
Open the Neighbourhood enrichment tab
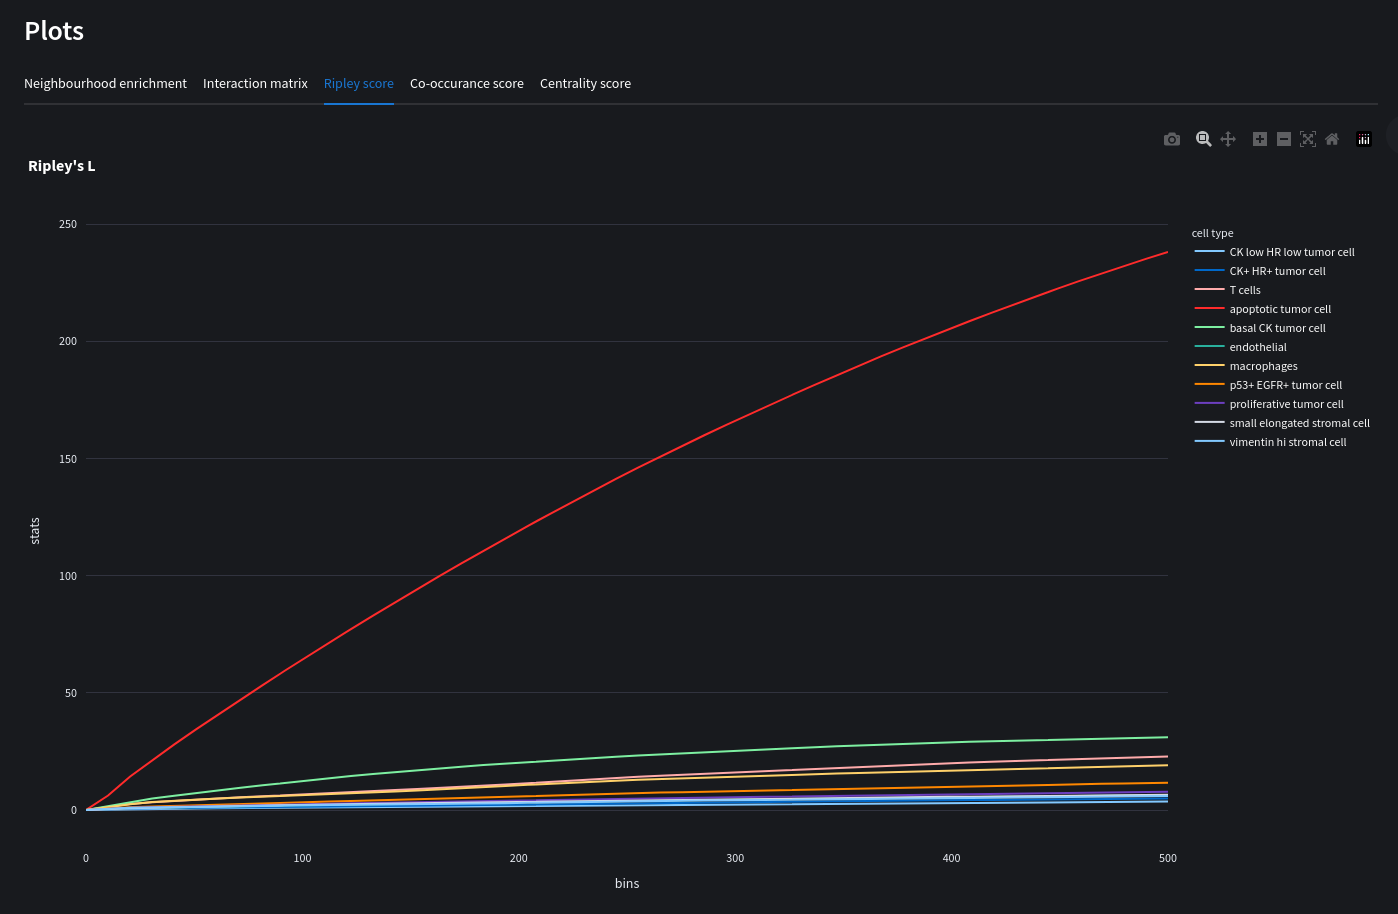pos(105,84)
